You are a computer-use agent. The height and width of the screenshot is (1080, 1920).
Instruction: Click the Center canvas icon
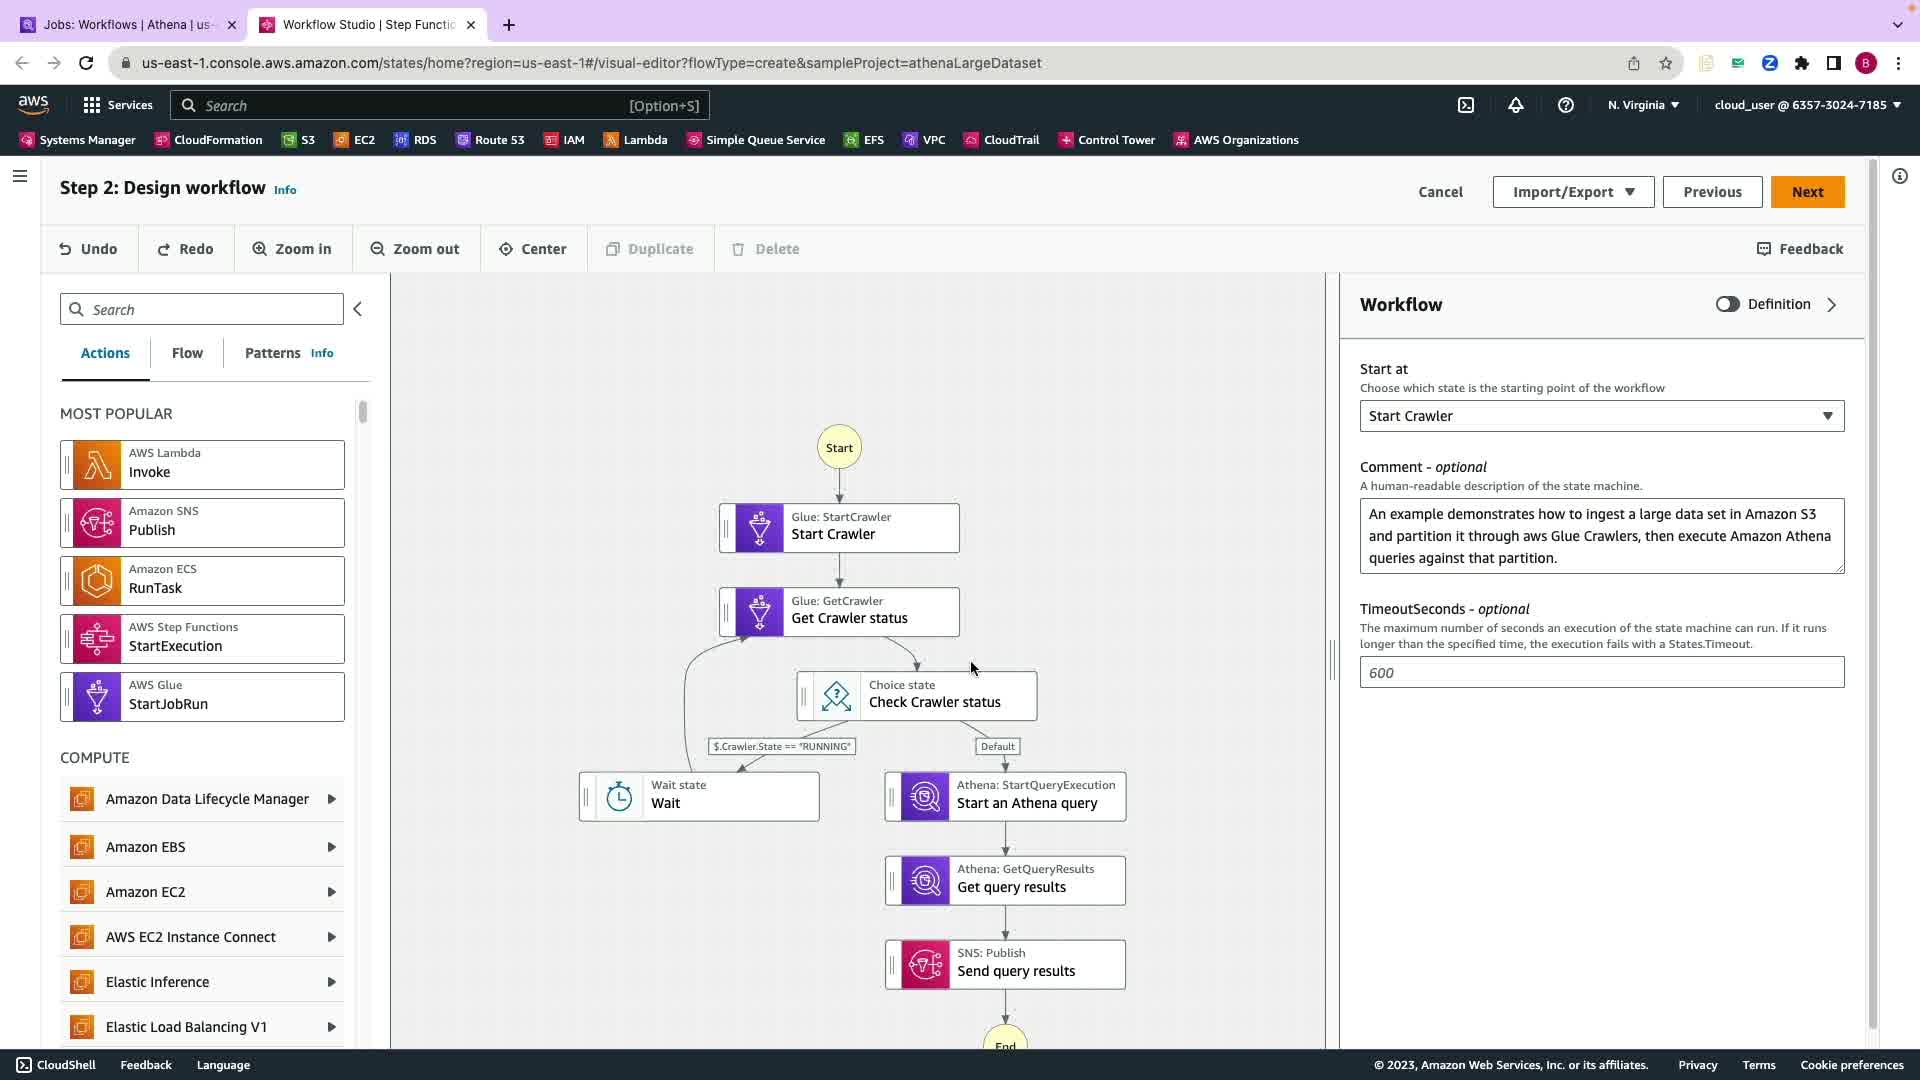(506, 249)
